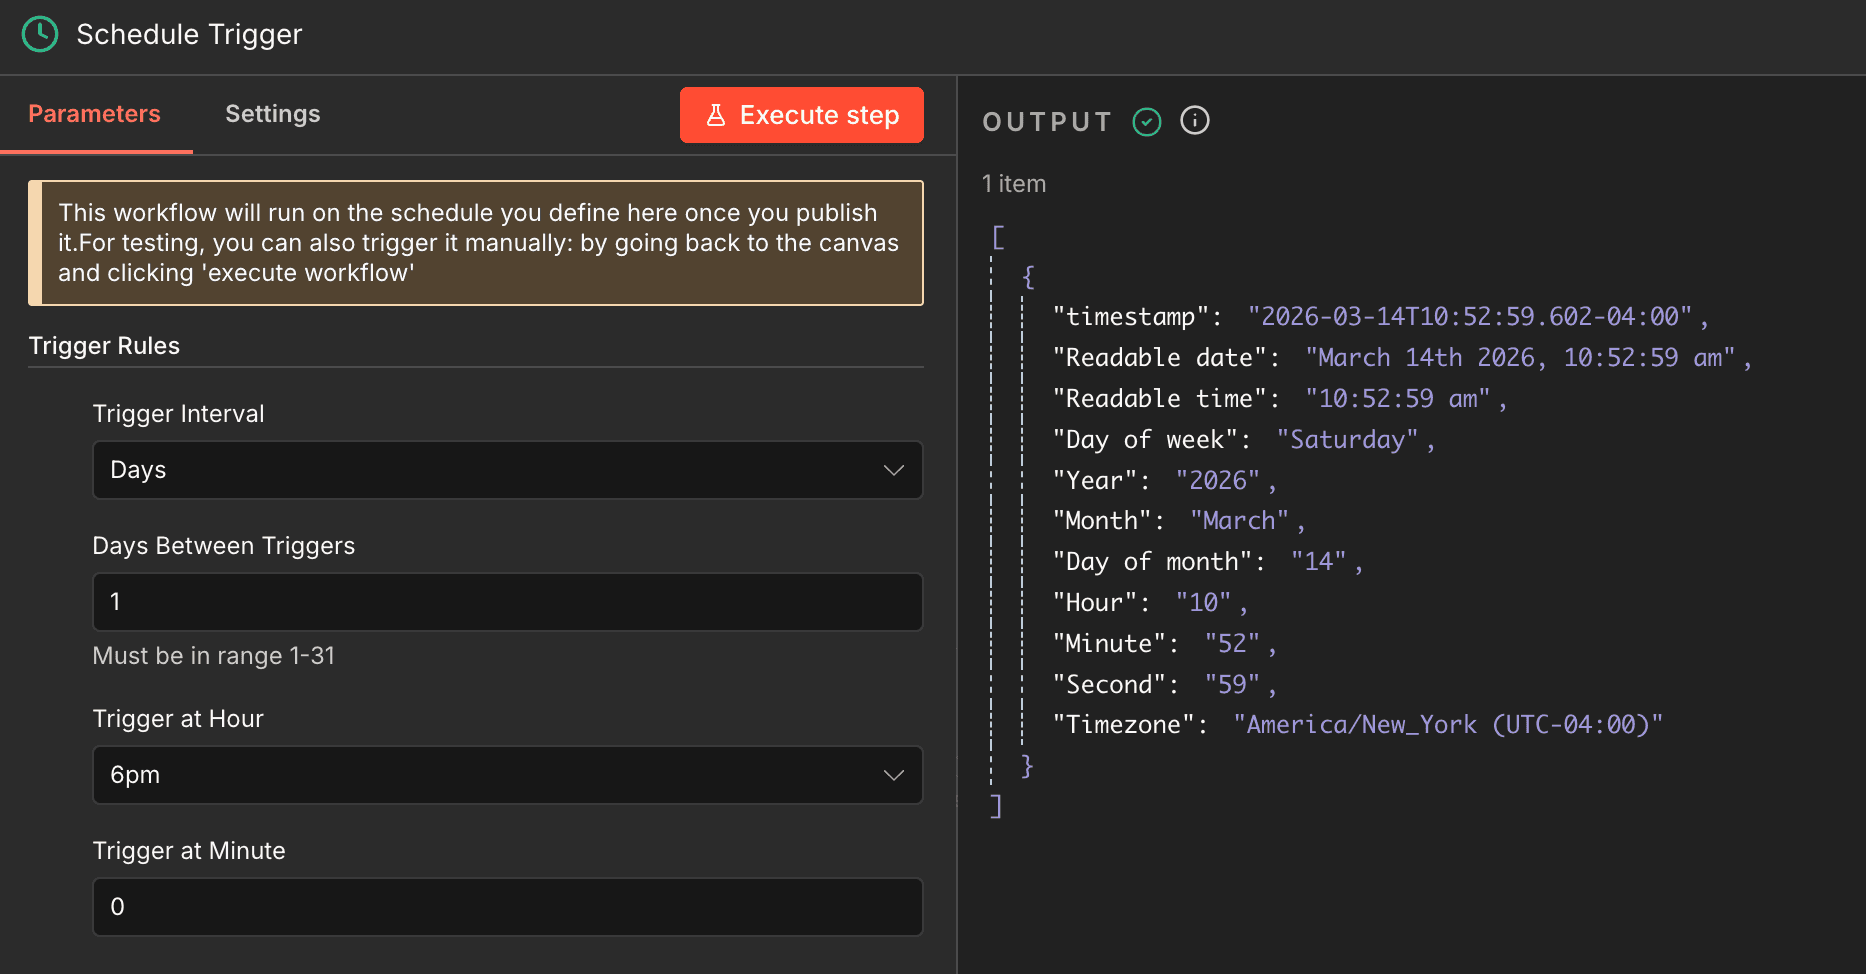Viewport: 1866px width, 974px height.
Task: Click the Days Between Triggers input field
Action: click(507, 601)
